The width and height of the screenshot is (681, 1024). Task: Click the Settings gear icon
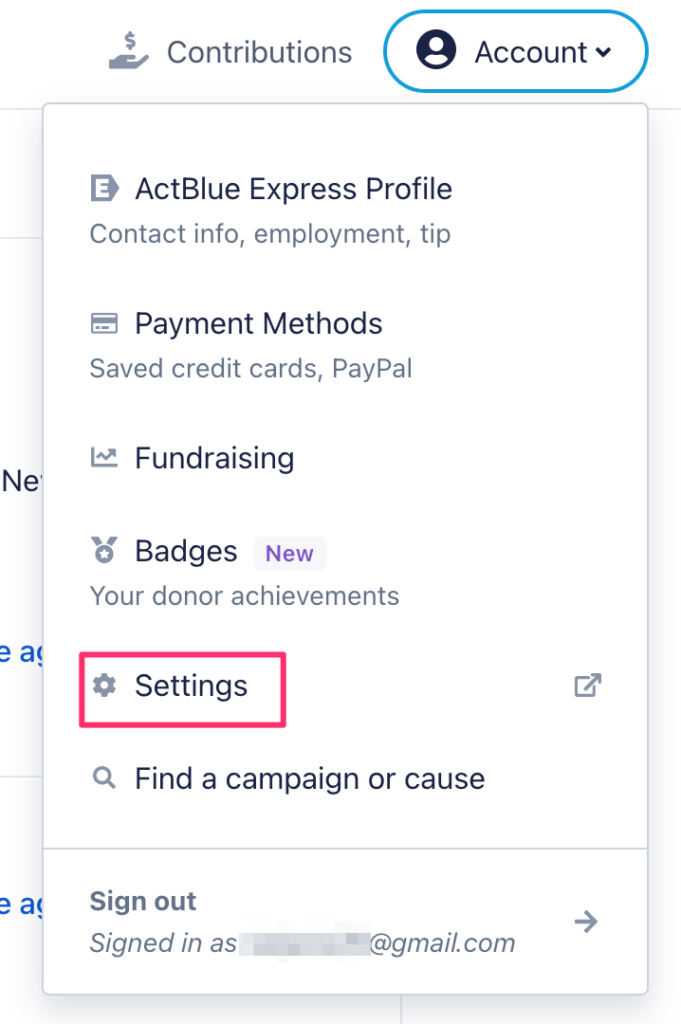(x=104, y=685)
